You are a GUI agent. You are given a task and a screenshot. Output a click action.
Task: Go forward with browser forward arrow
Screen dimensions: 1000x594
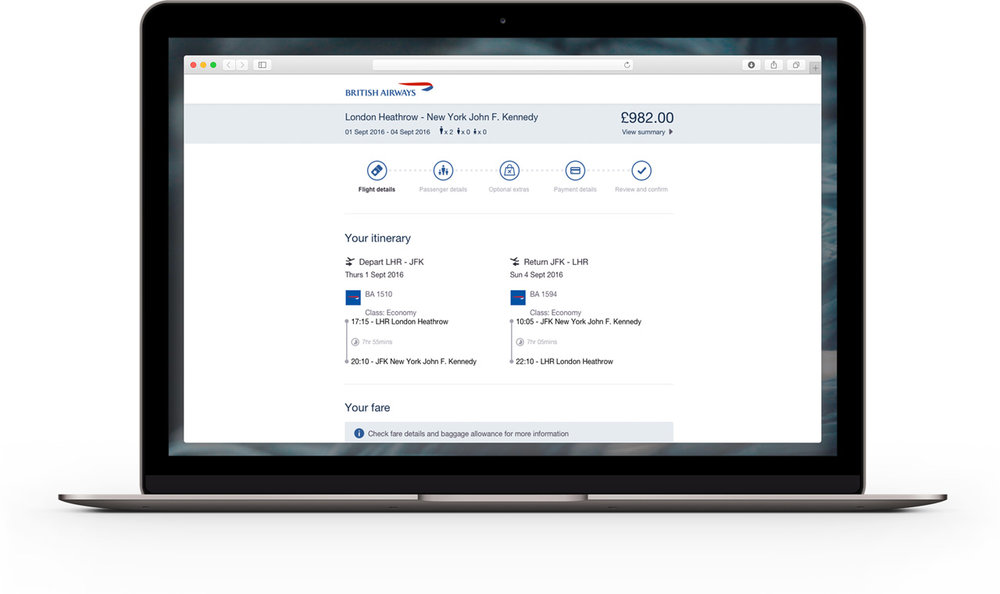(x=242, y=65)
